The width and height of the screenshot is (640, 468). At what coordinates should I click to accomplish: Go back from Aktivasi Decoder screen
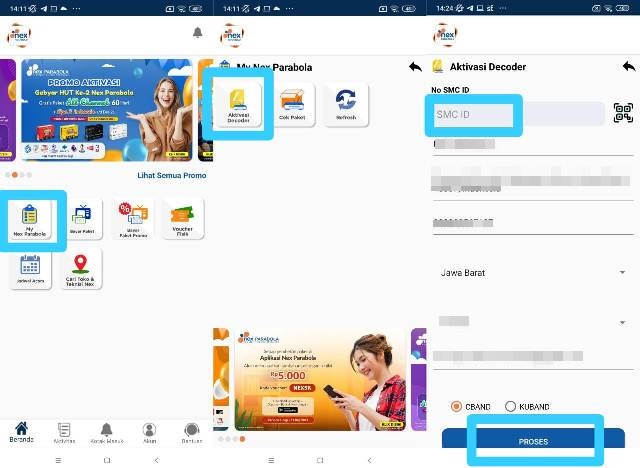629,66
